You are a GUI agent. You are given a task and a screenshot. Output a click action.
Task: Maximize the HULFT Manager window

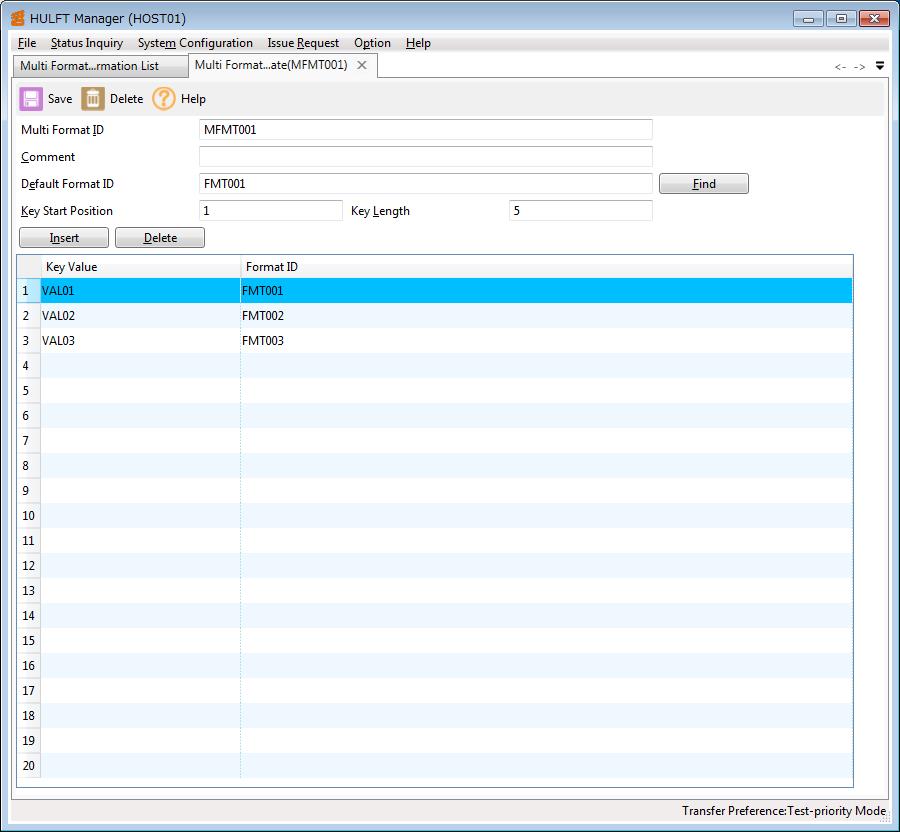coord(841,18)
